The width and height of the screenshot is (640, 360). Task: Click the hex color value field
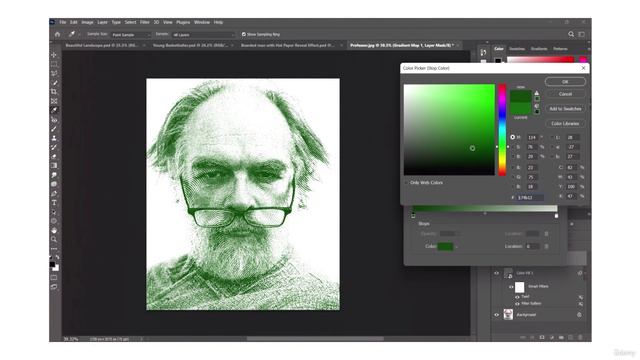tap(530, 198)
